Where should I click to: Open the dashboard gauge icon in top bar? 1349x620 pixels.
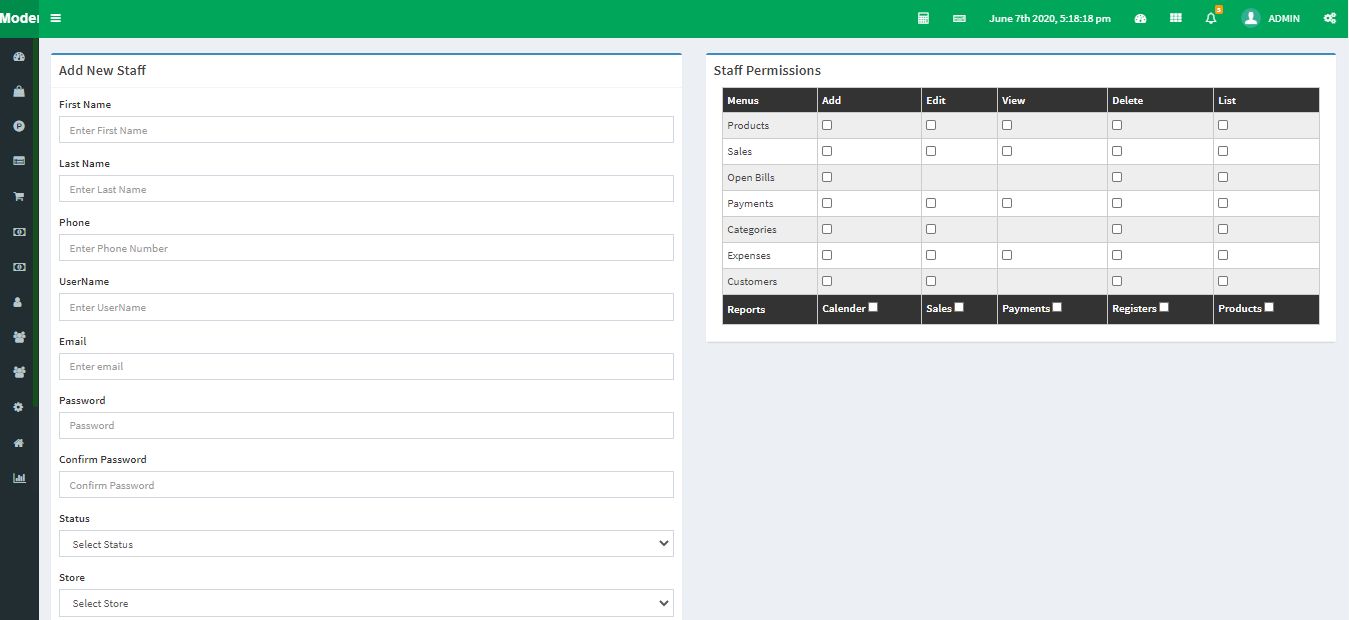coord(1140,18)
